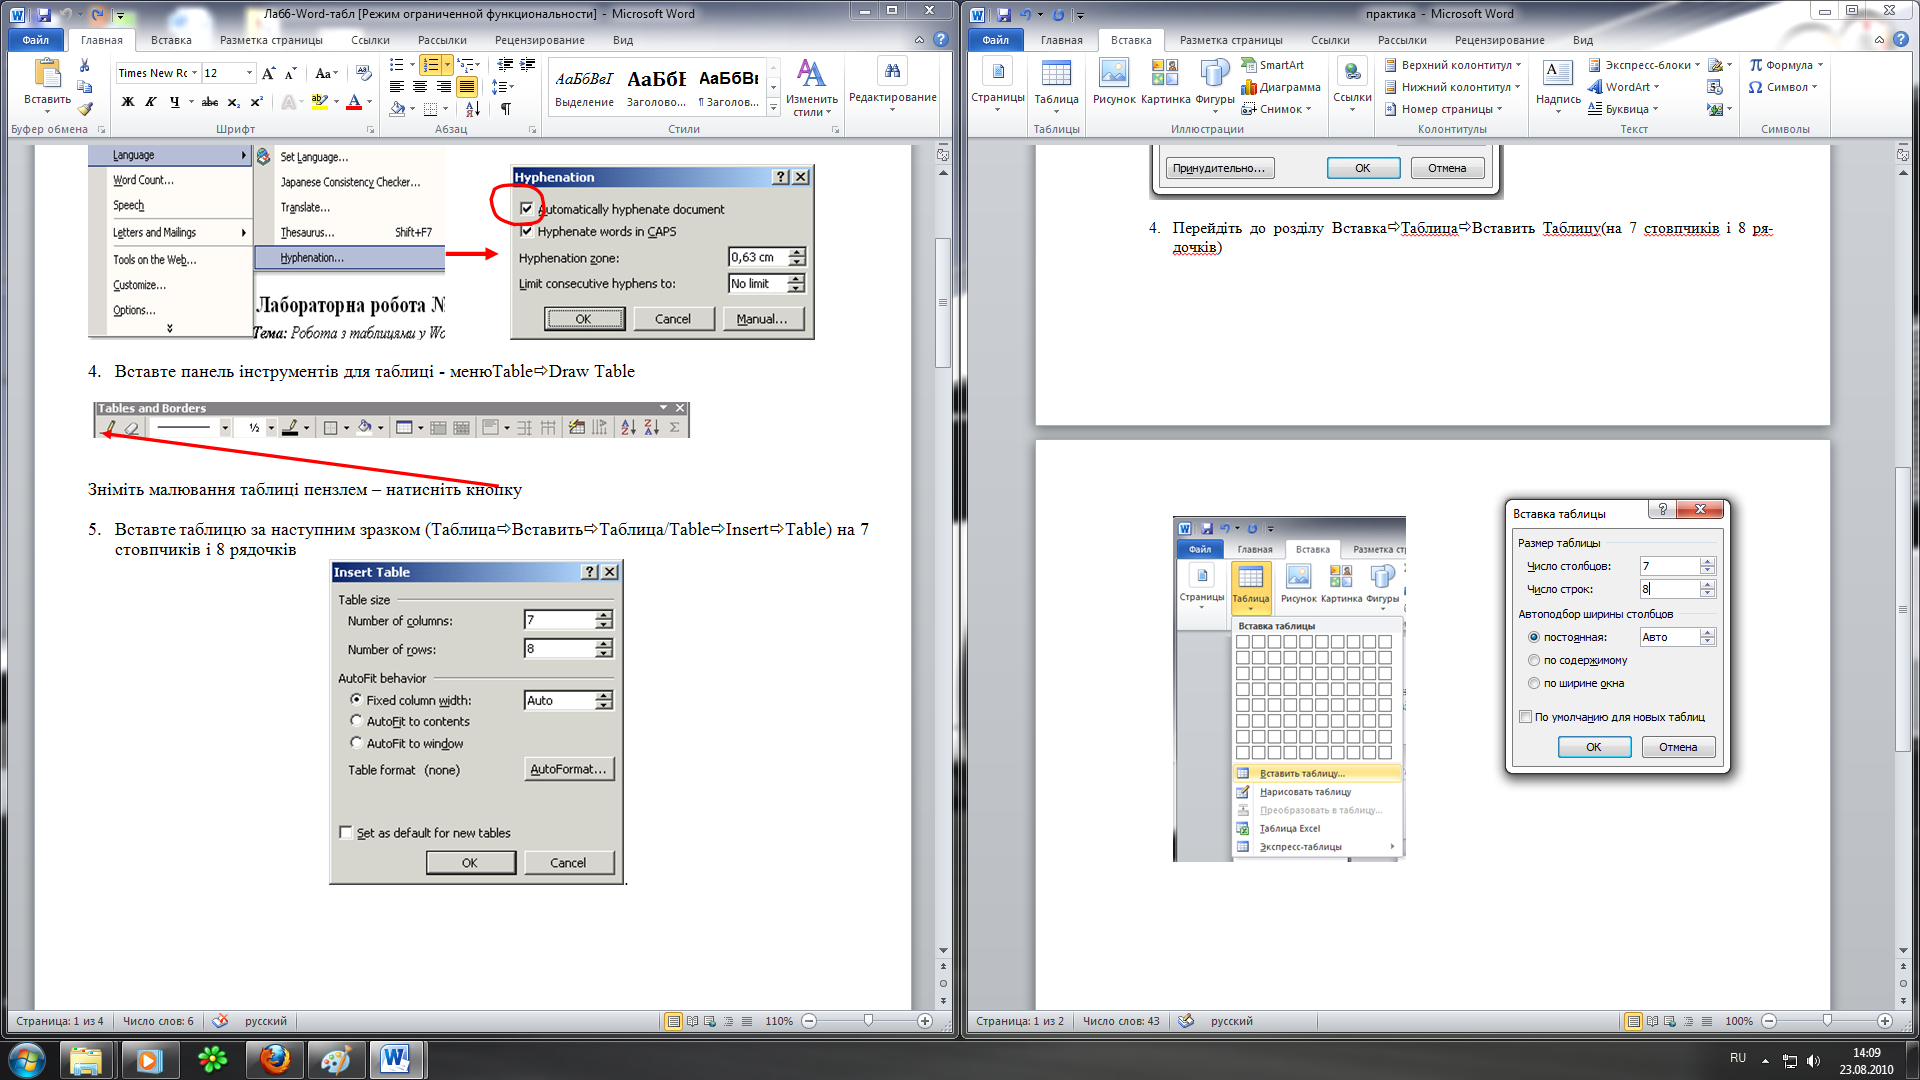Image resolution: width=1920 pixels, height=1080 pixels.
Task: Open the WordArt dropdown
Action: (x=1624, y=87)
